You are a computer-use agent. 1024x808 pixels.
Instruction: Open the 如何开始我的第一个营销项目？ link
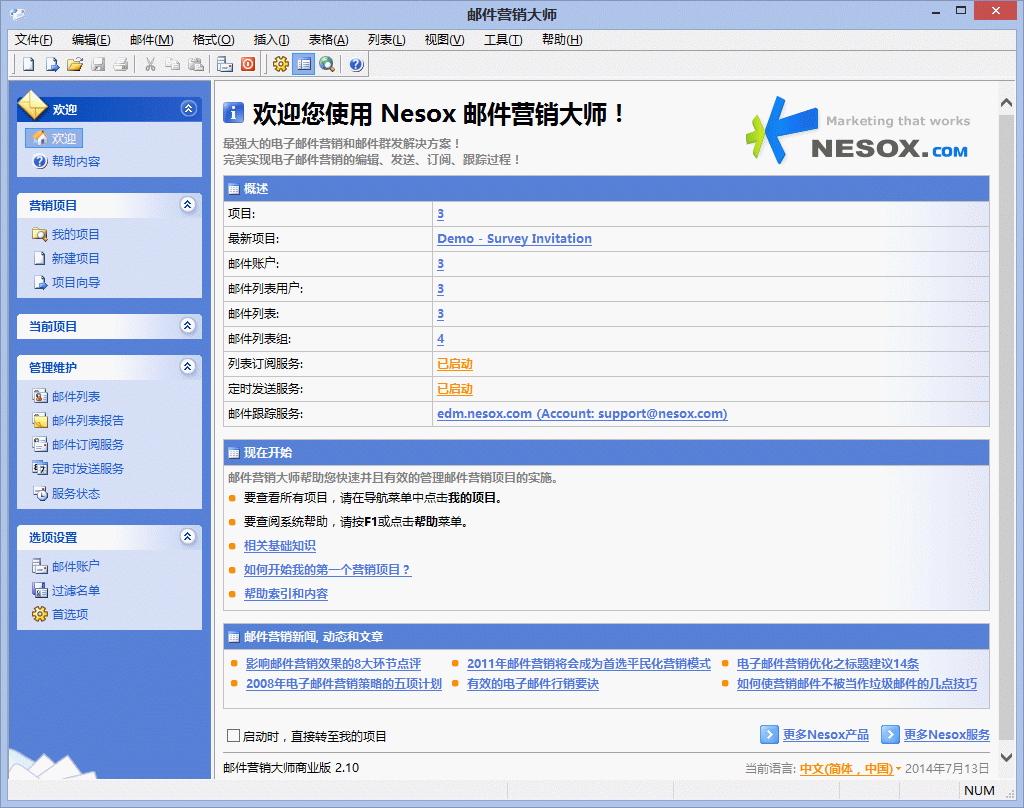click(x=327, y=570)
